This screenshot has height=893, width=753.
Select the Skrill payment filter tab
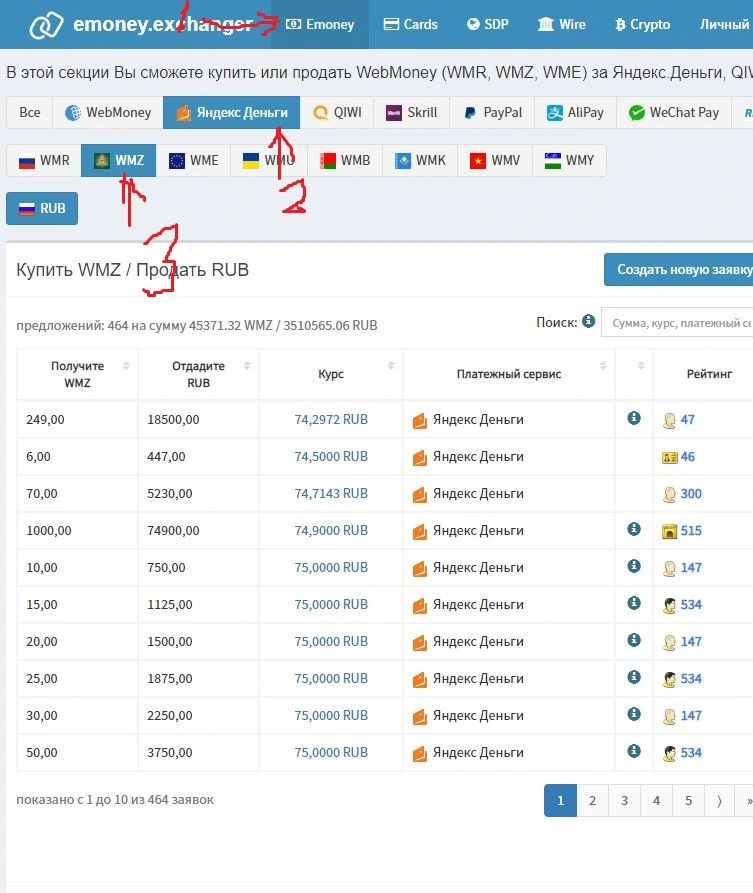[412, 113]
